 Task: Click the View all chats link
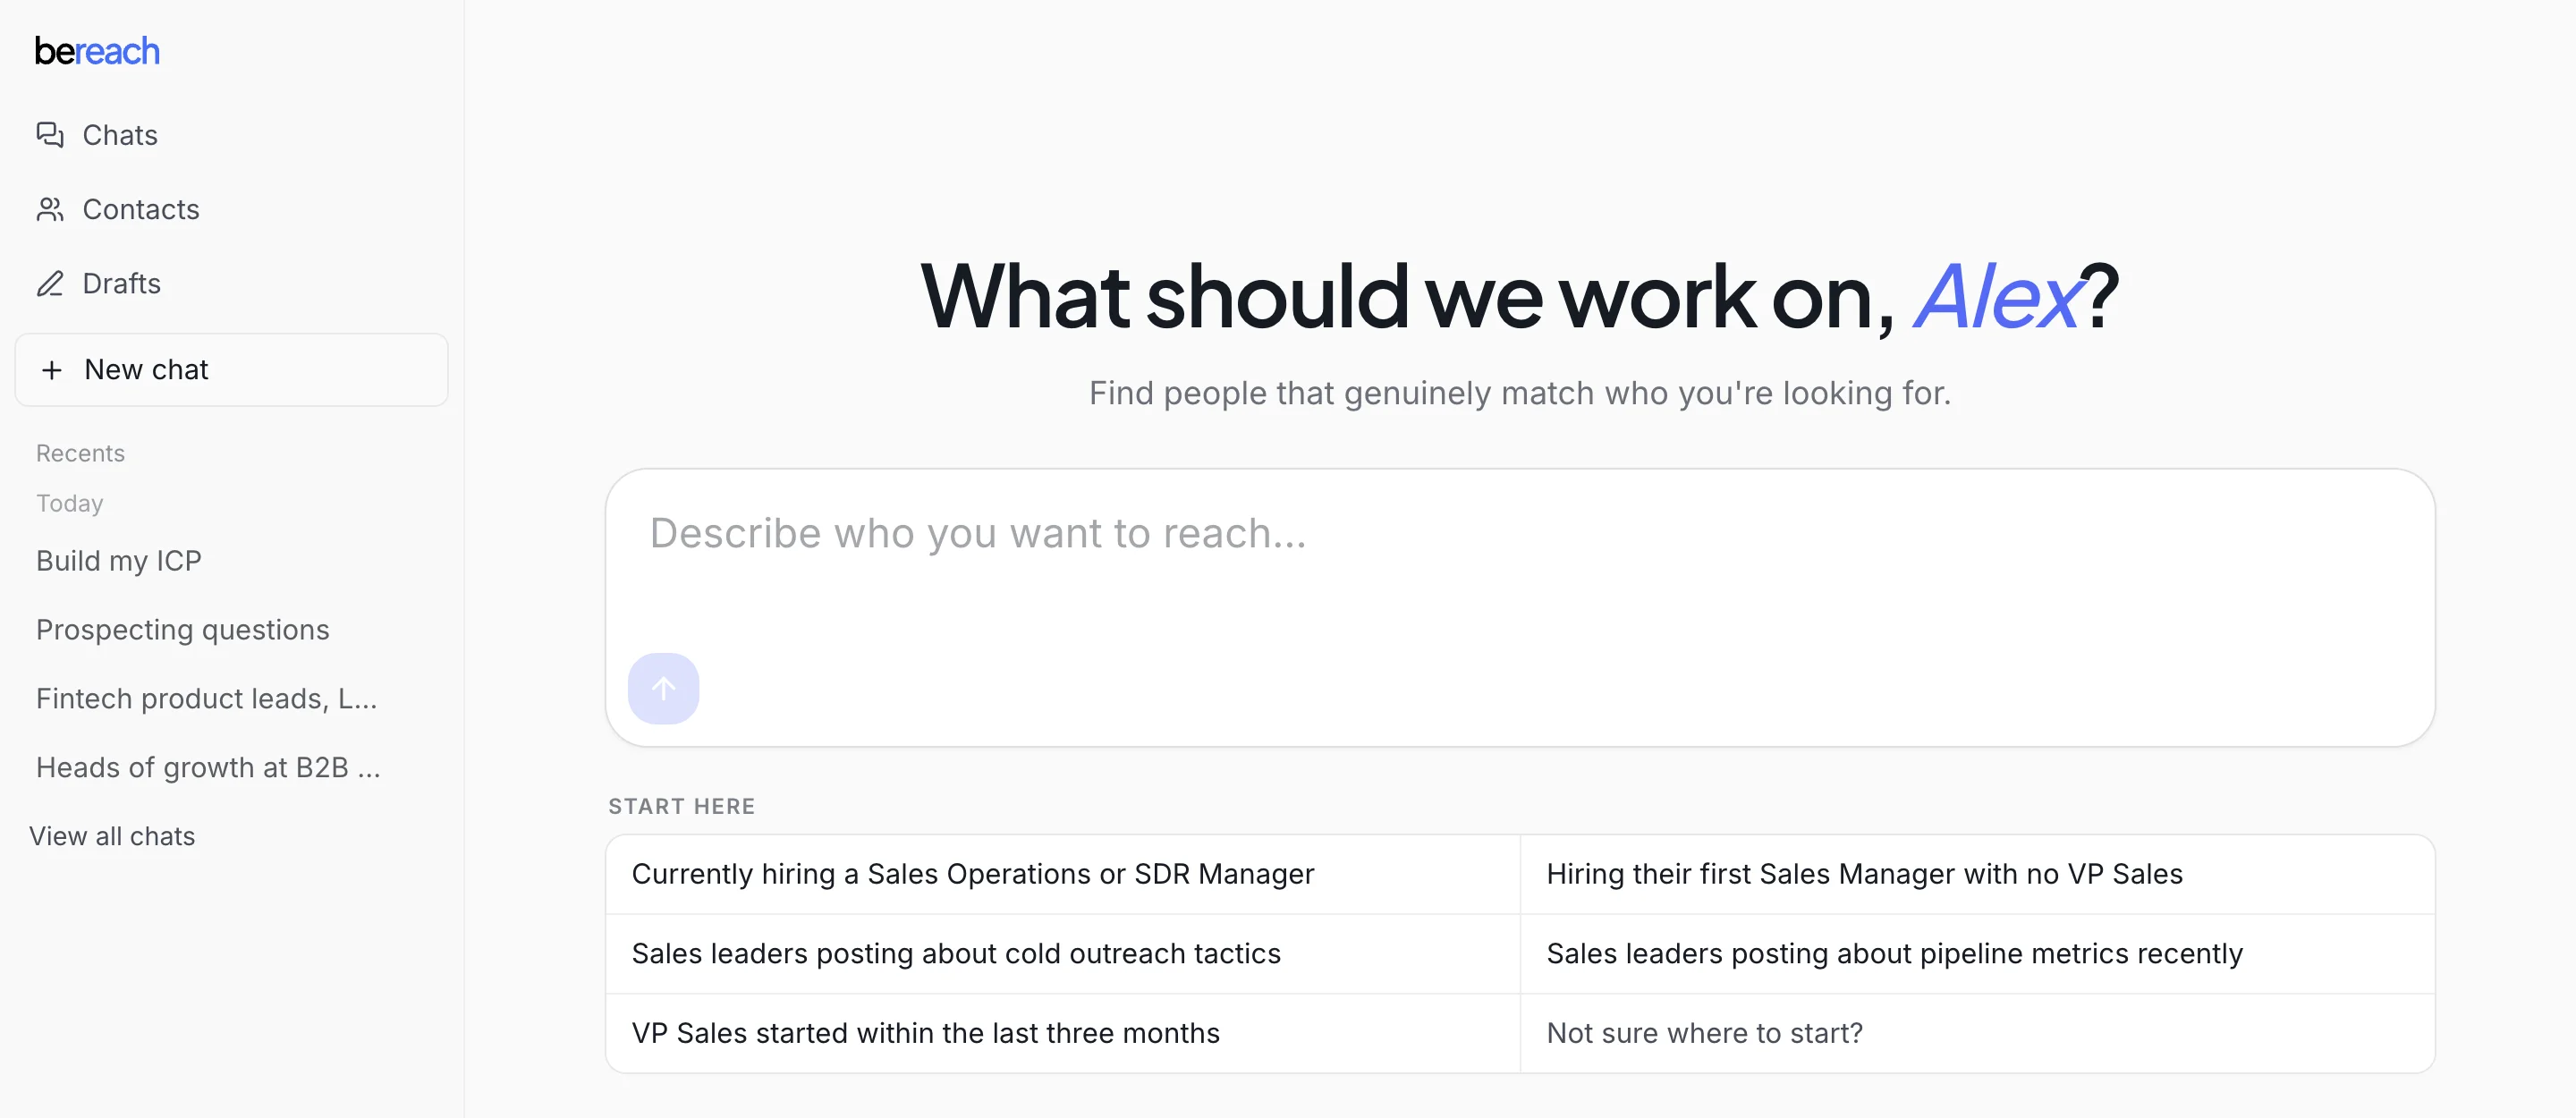(112, 836)
